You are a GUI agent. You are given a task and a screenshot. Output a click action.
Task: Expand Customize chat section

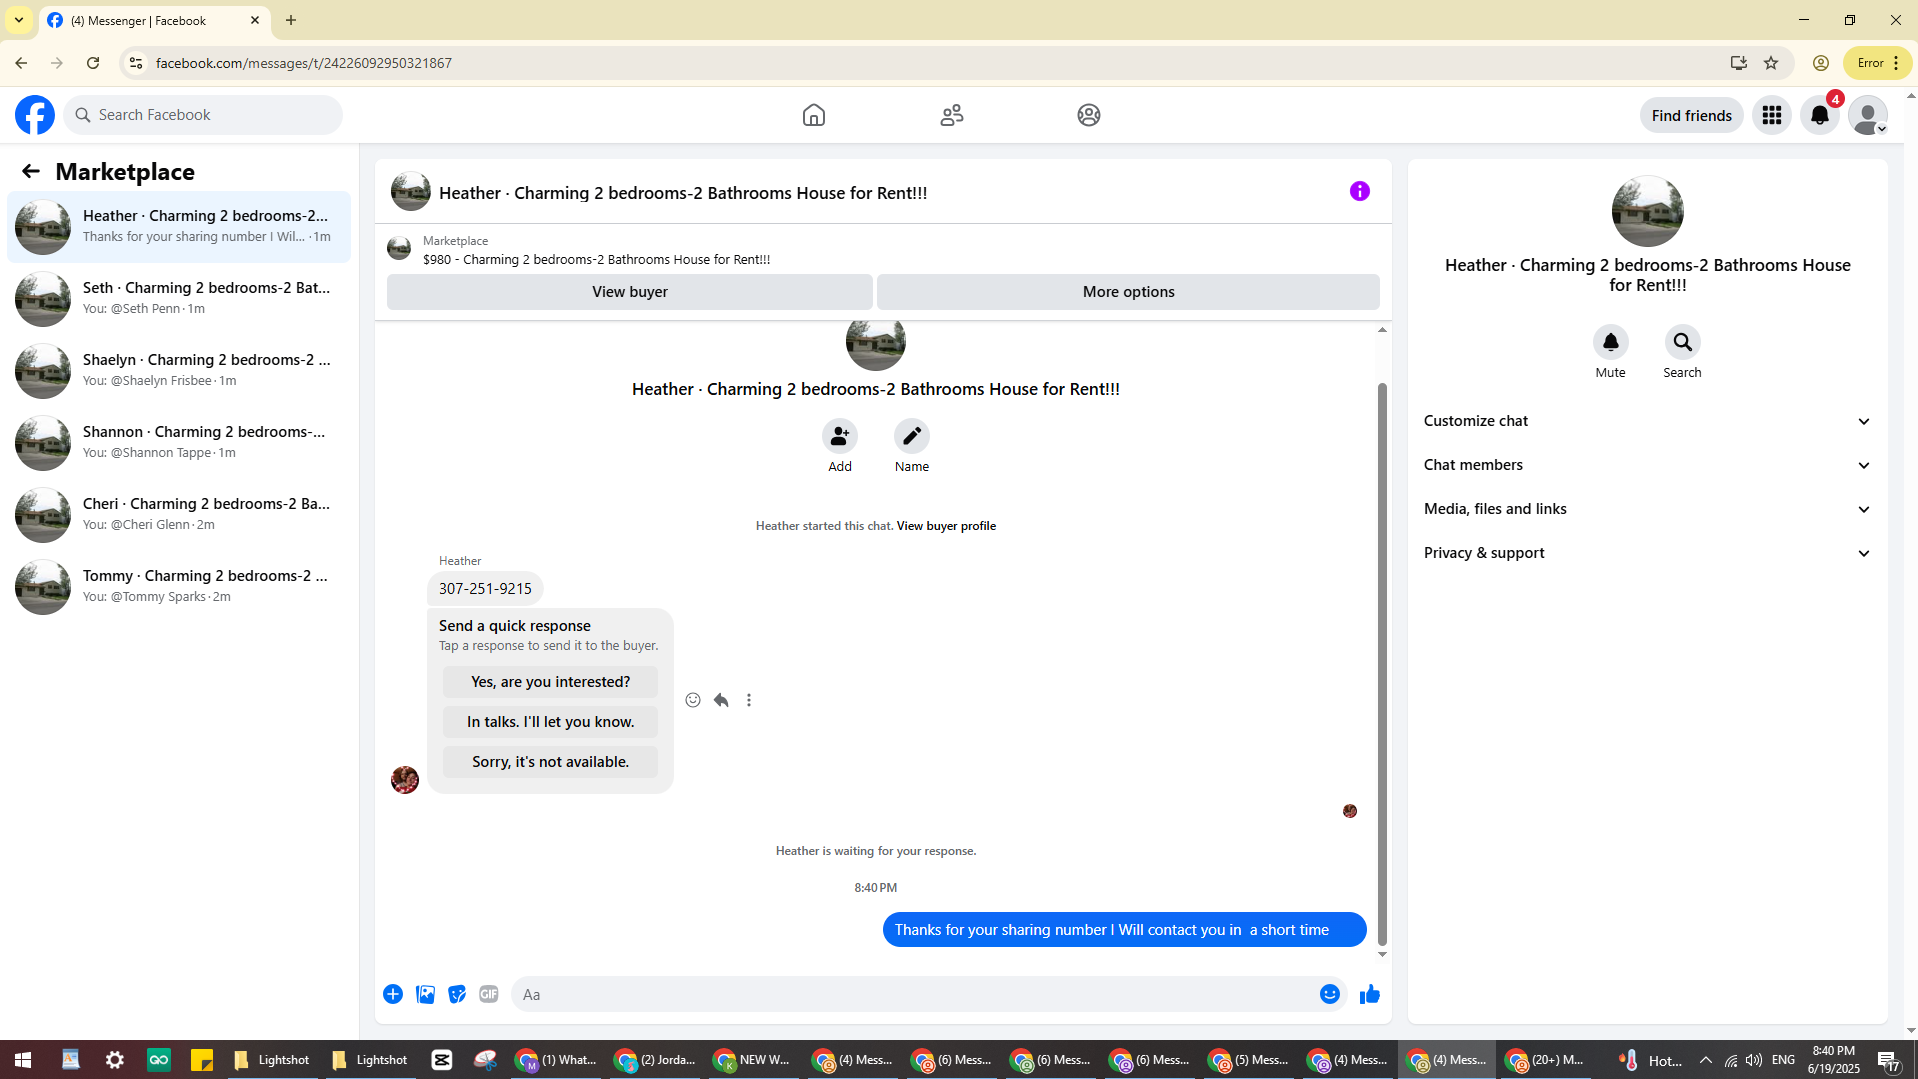1647,421
